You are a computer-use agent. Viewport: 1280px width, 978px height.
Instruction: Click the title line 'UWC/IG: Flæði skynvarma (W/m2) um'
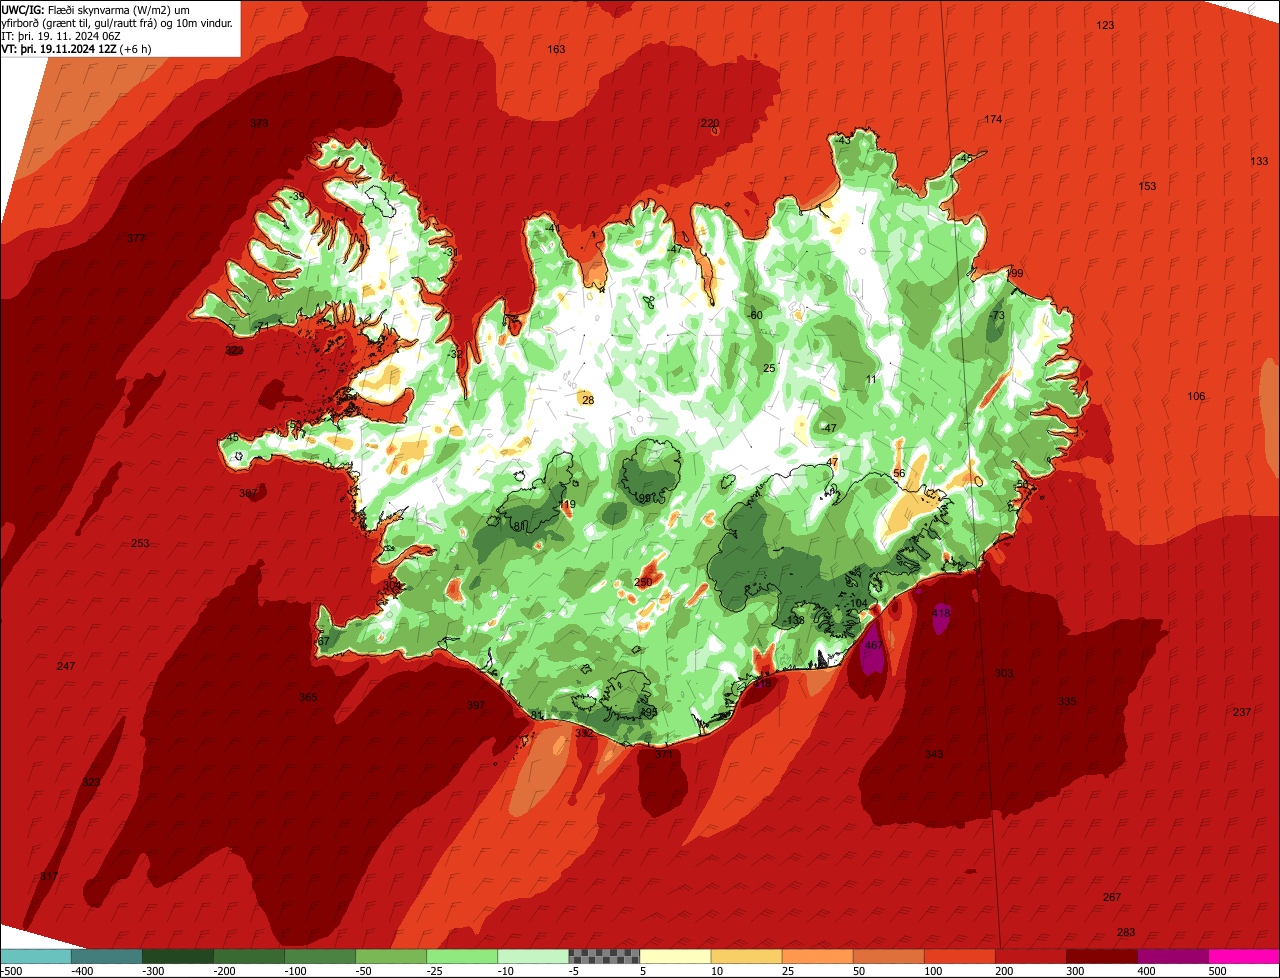tap(96, 10)
